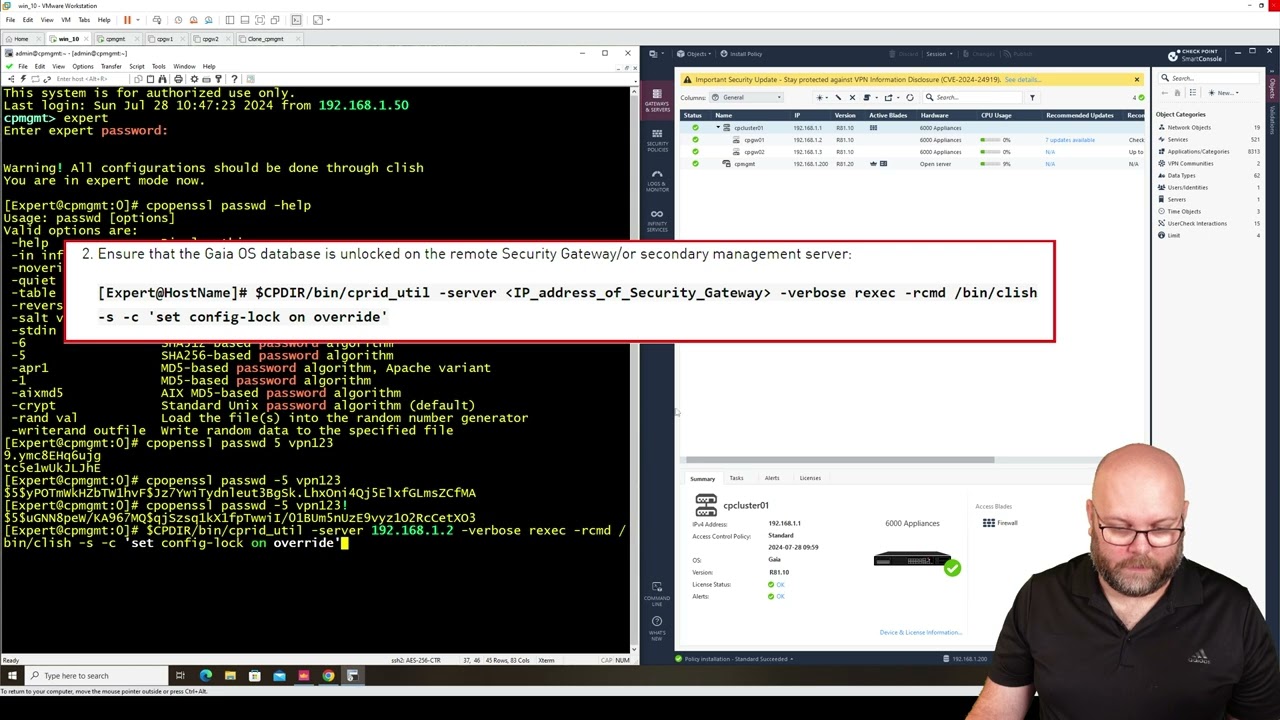The height and width of the screenshot is (720, 1280).
Task: Open the New object dropdown in Objects panel
Action: (1224, 93)
